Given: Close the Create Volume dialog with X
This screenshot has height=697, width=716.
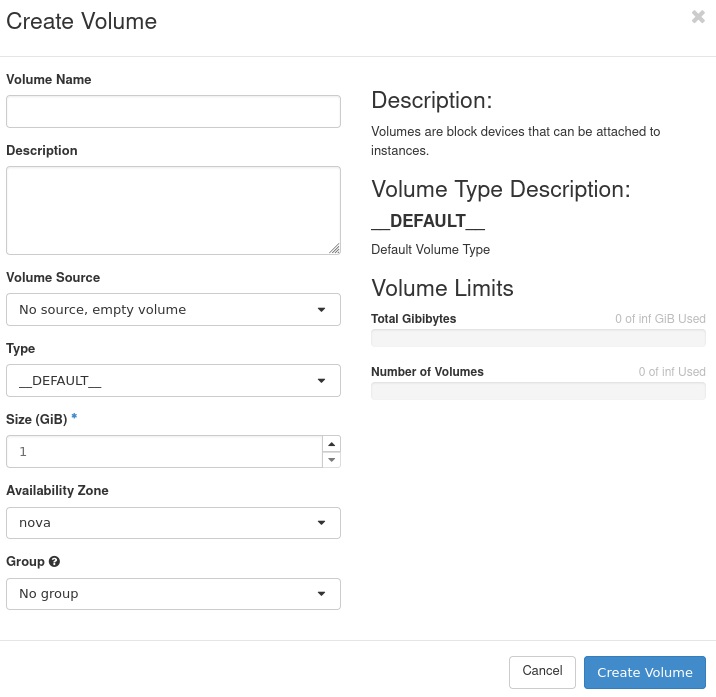Looking at the screenshot, I should 698,17.
